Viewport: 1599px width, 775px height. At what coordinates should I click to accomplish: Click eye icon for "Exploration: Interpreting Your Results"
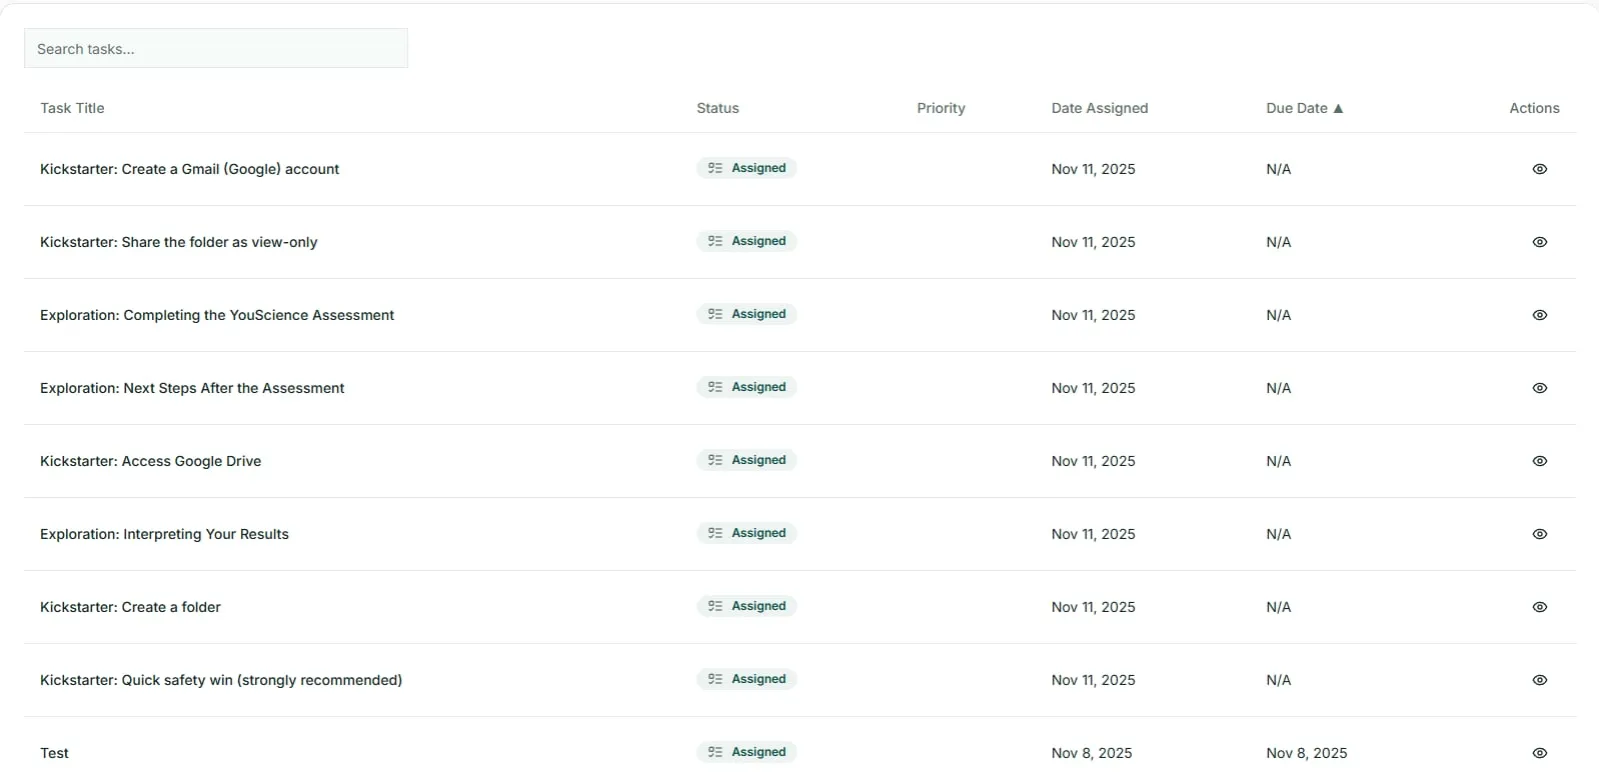coord(1539,534)
